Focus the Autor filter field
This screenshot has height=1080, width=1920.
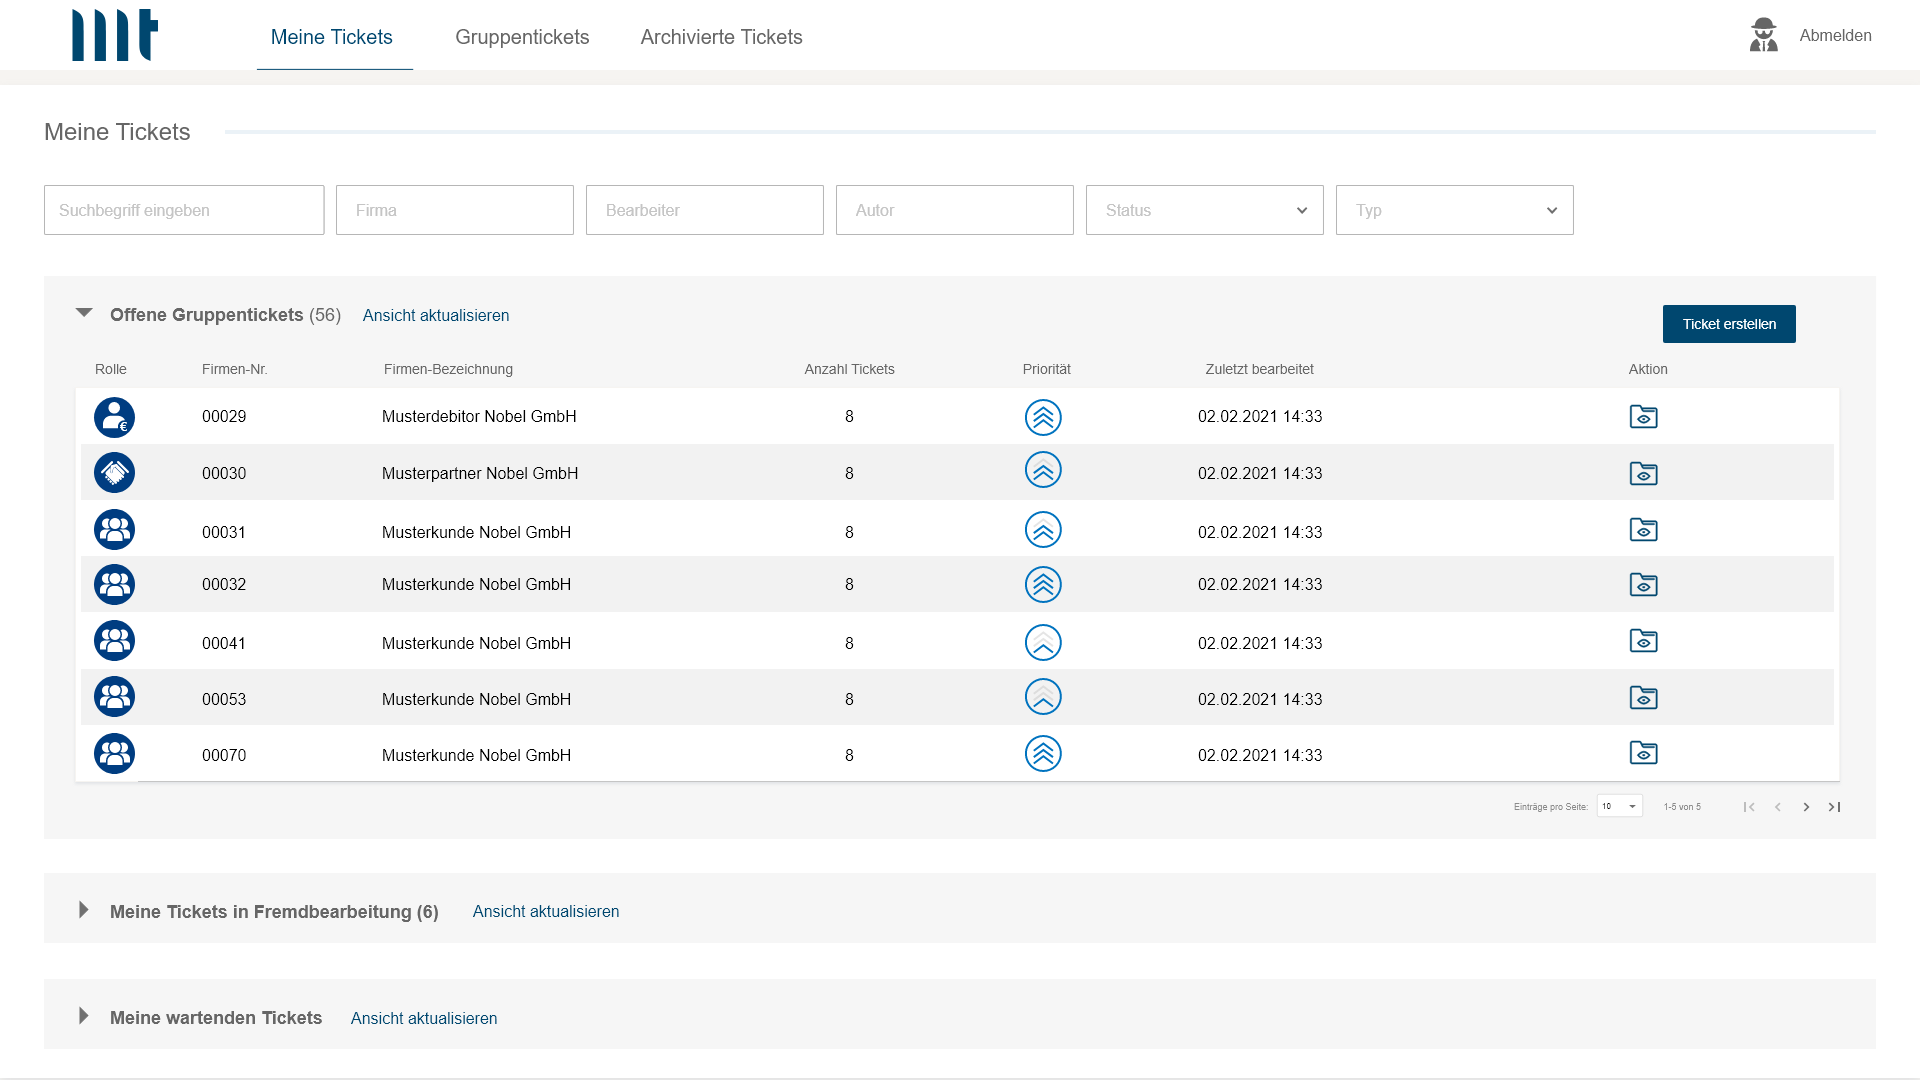[955, 210]
